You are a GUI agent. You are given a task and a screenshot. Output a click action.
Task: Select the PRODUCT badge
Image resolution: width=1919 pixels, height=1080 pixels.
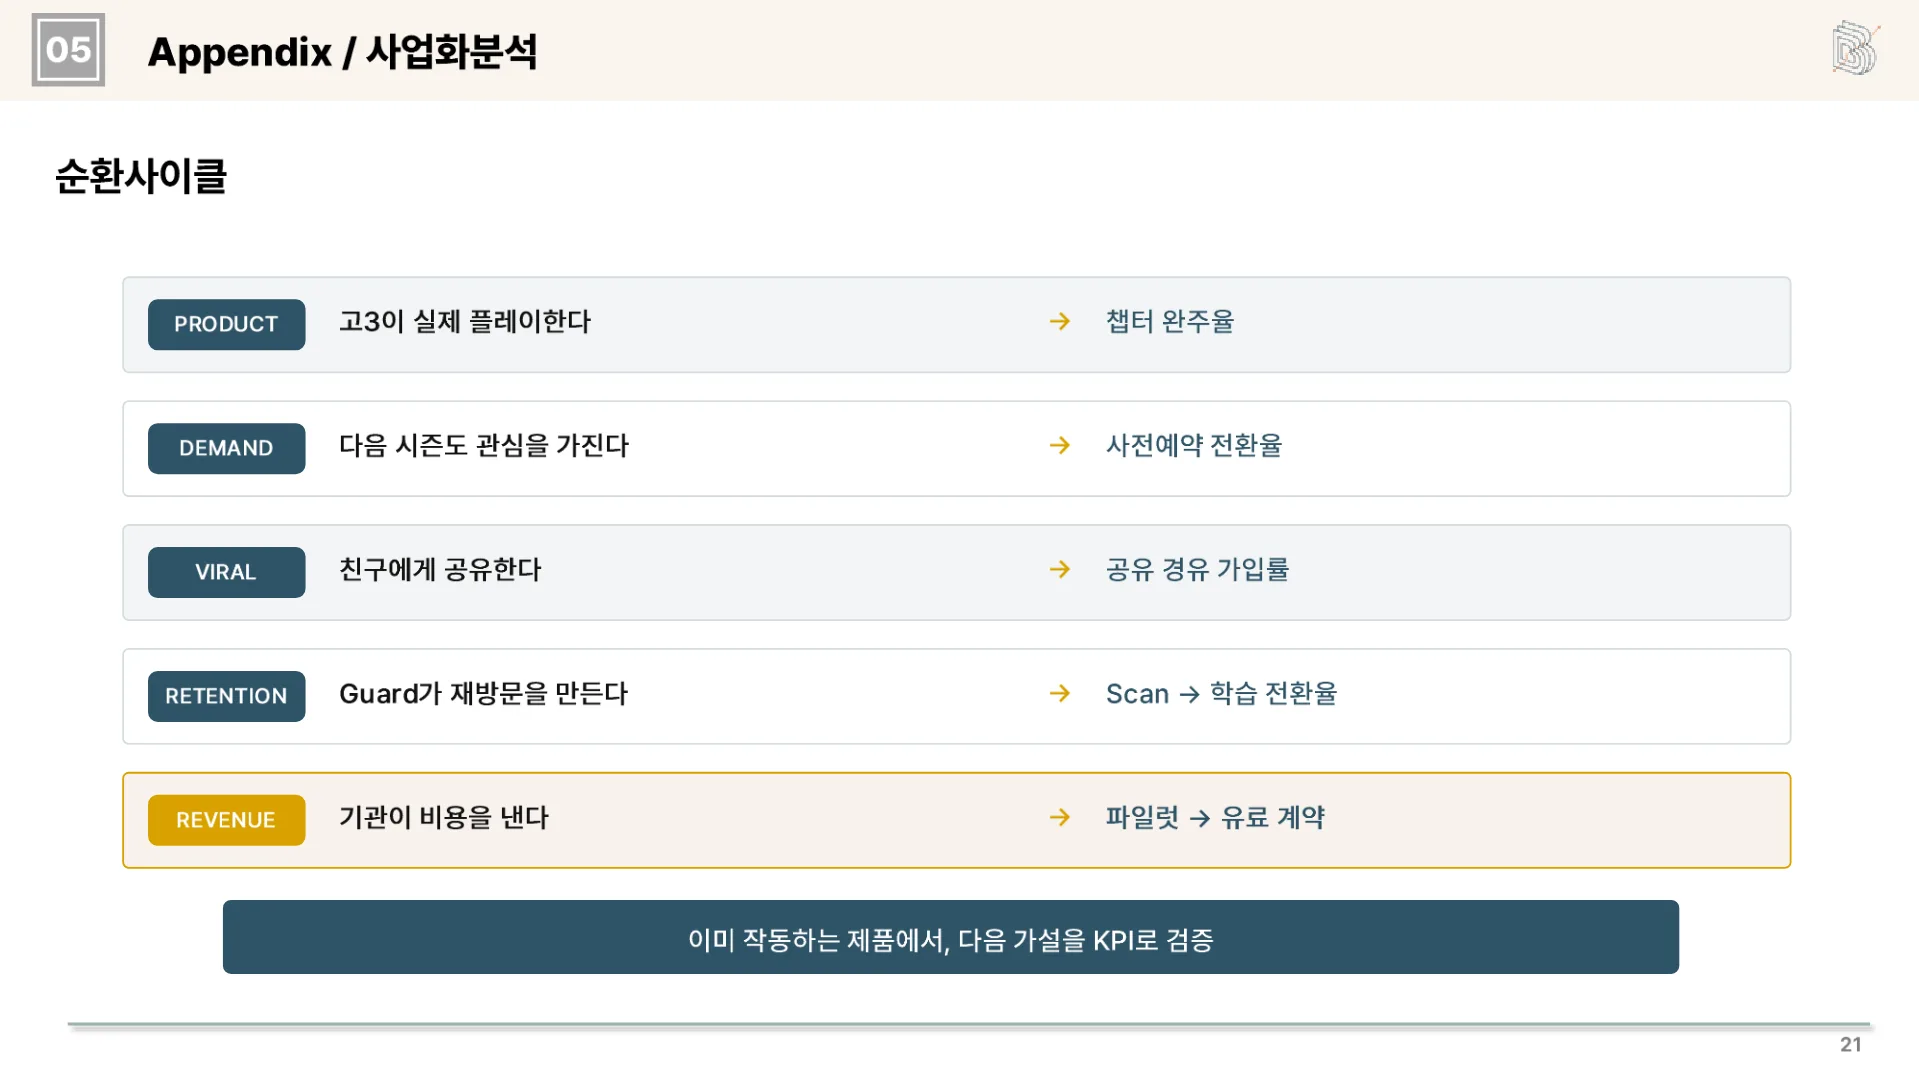[x=226, y=324]
